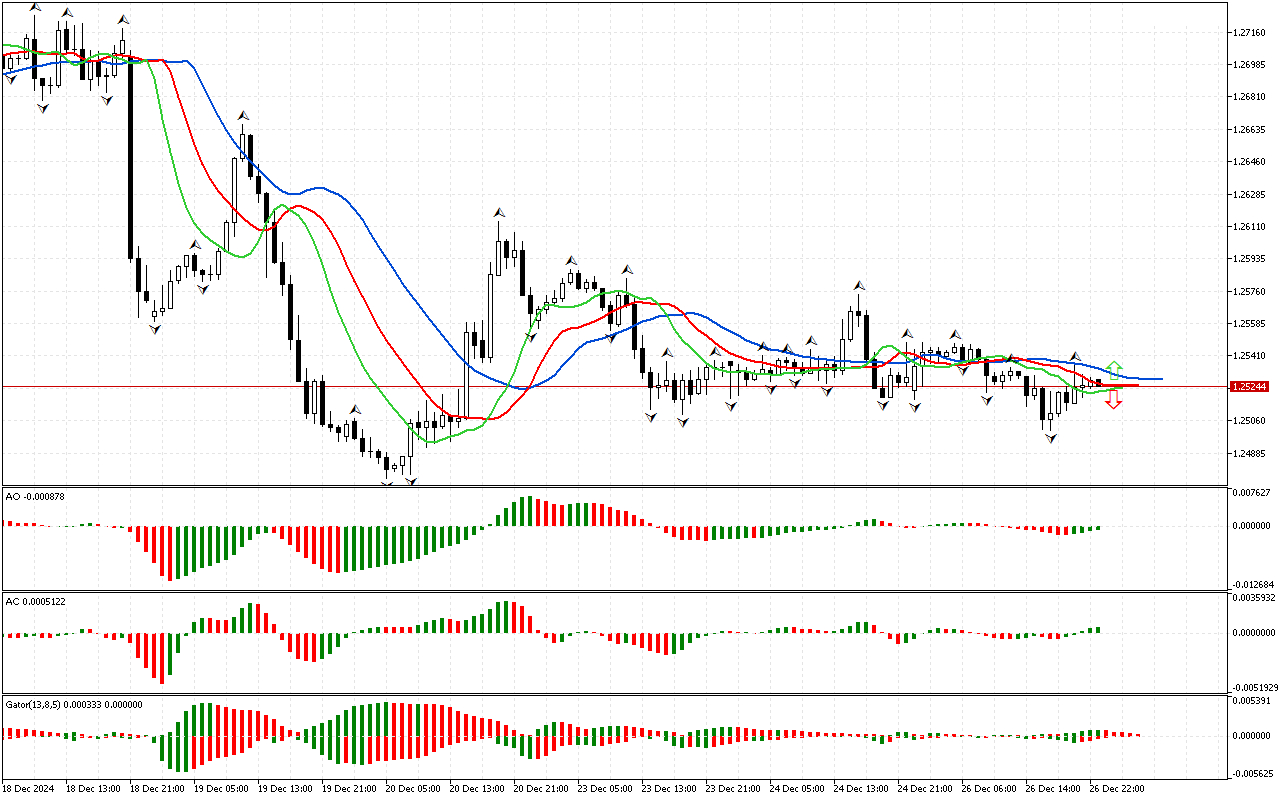Click time axis label 19 Dec 21:00
The width and height of the screenshot is (1280, 800).
tap(350, 789)
